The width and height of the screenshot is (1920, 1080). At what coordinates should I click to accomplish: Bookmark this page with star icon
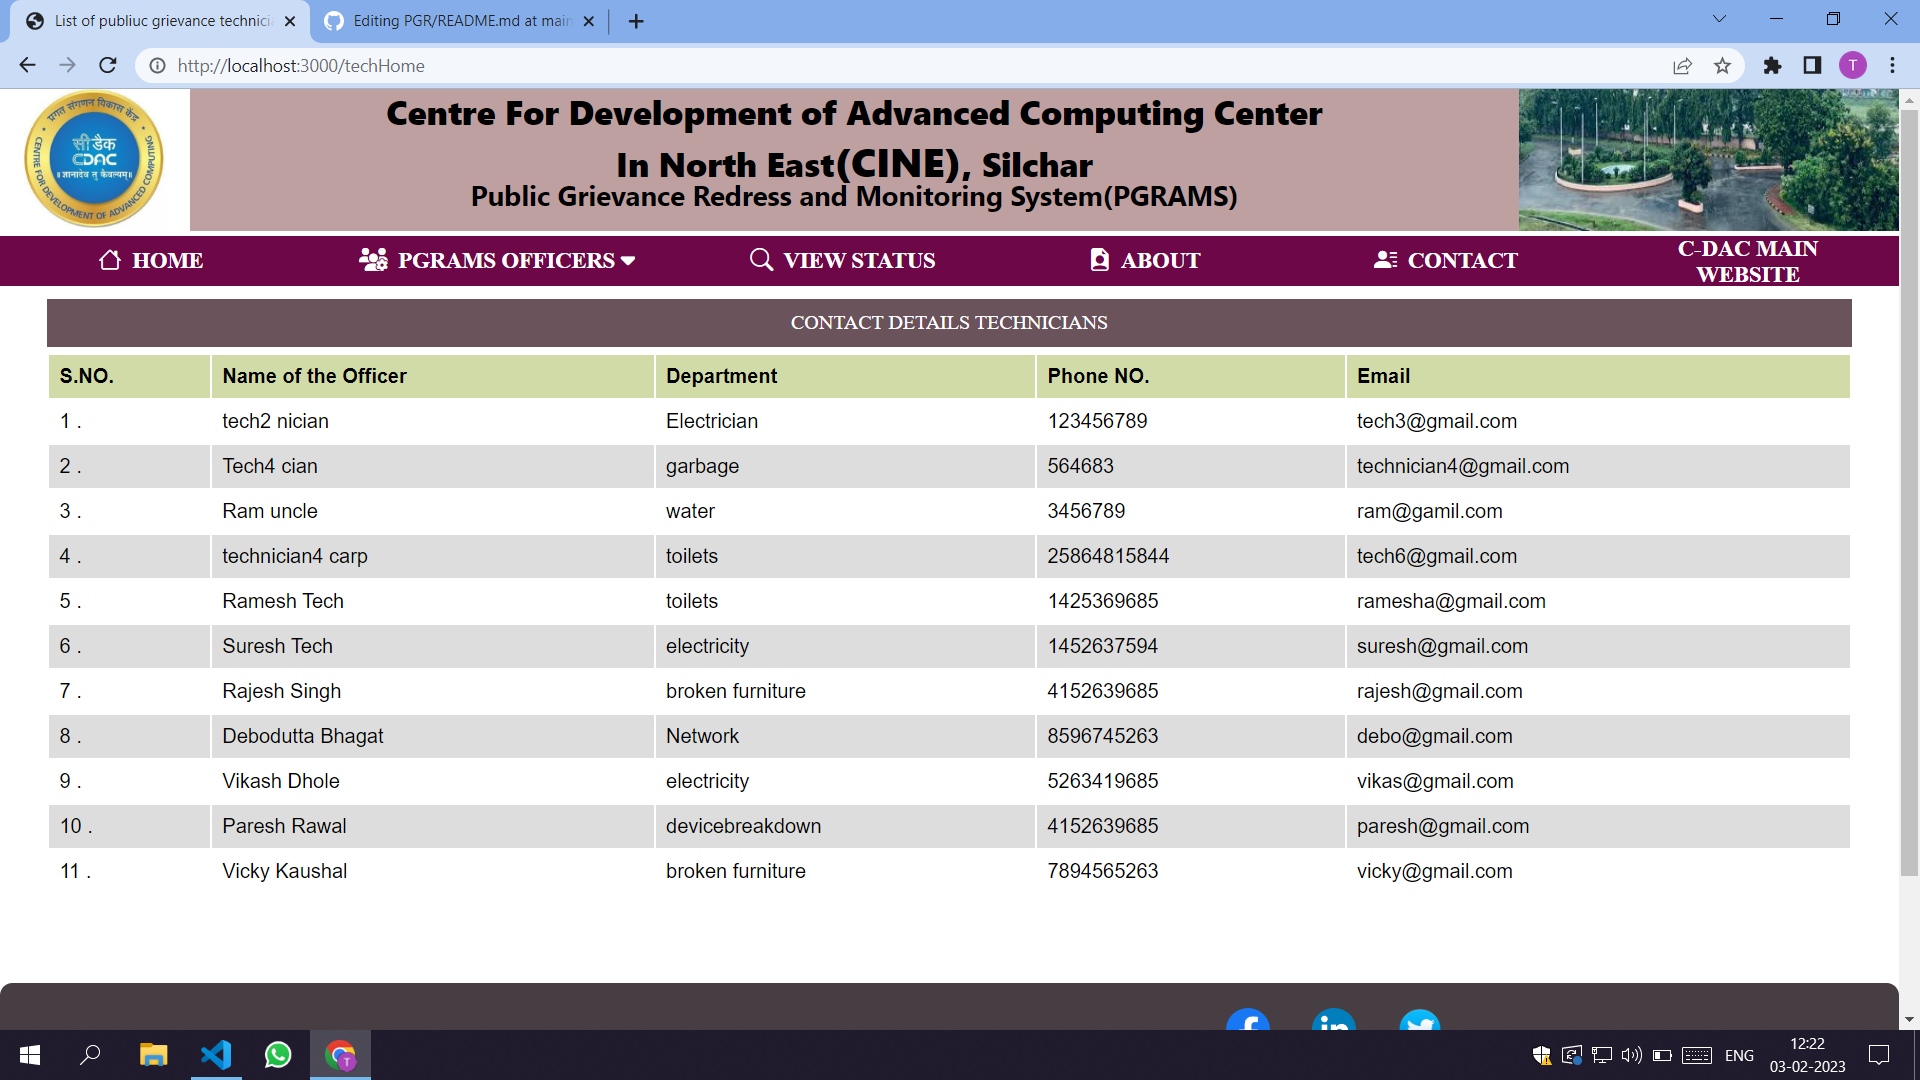1722,66
